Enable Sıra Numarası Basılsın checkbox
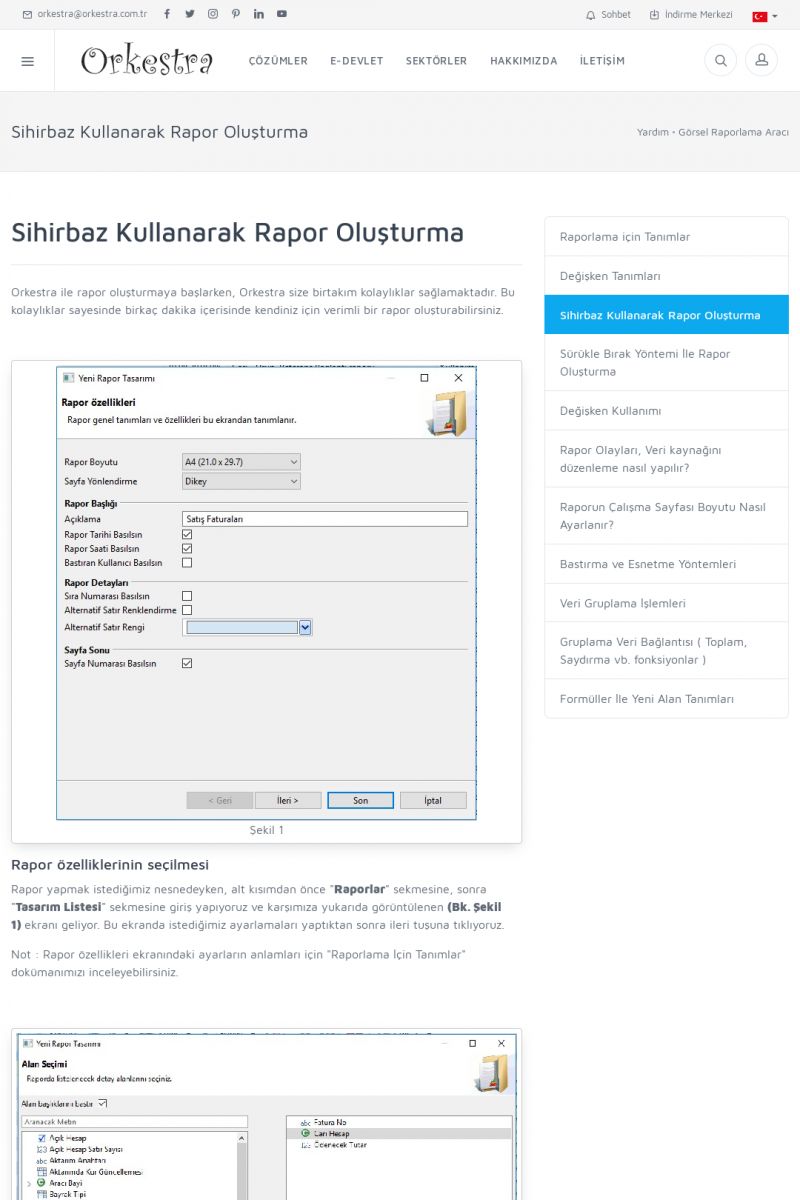The image size is (800, 1200). point(187,596)
